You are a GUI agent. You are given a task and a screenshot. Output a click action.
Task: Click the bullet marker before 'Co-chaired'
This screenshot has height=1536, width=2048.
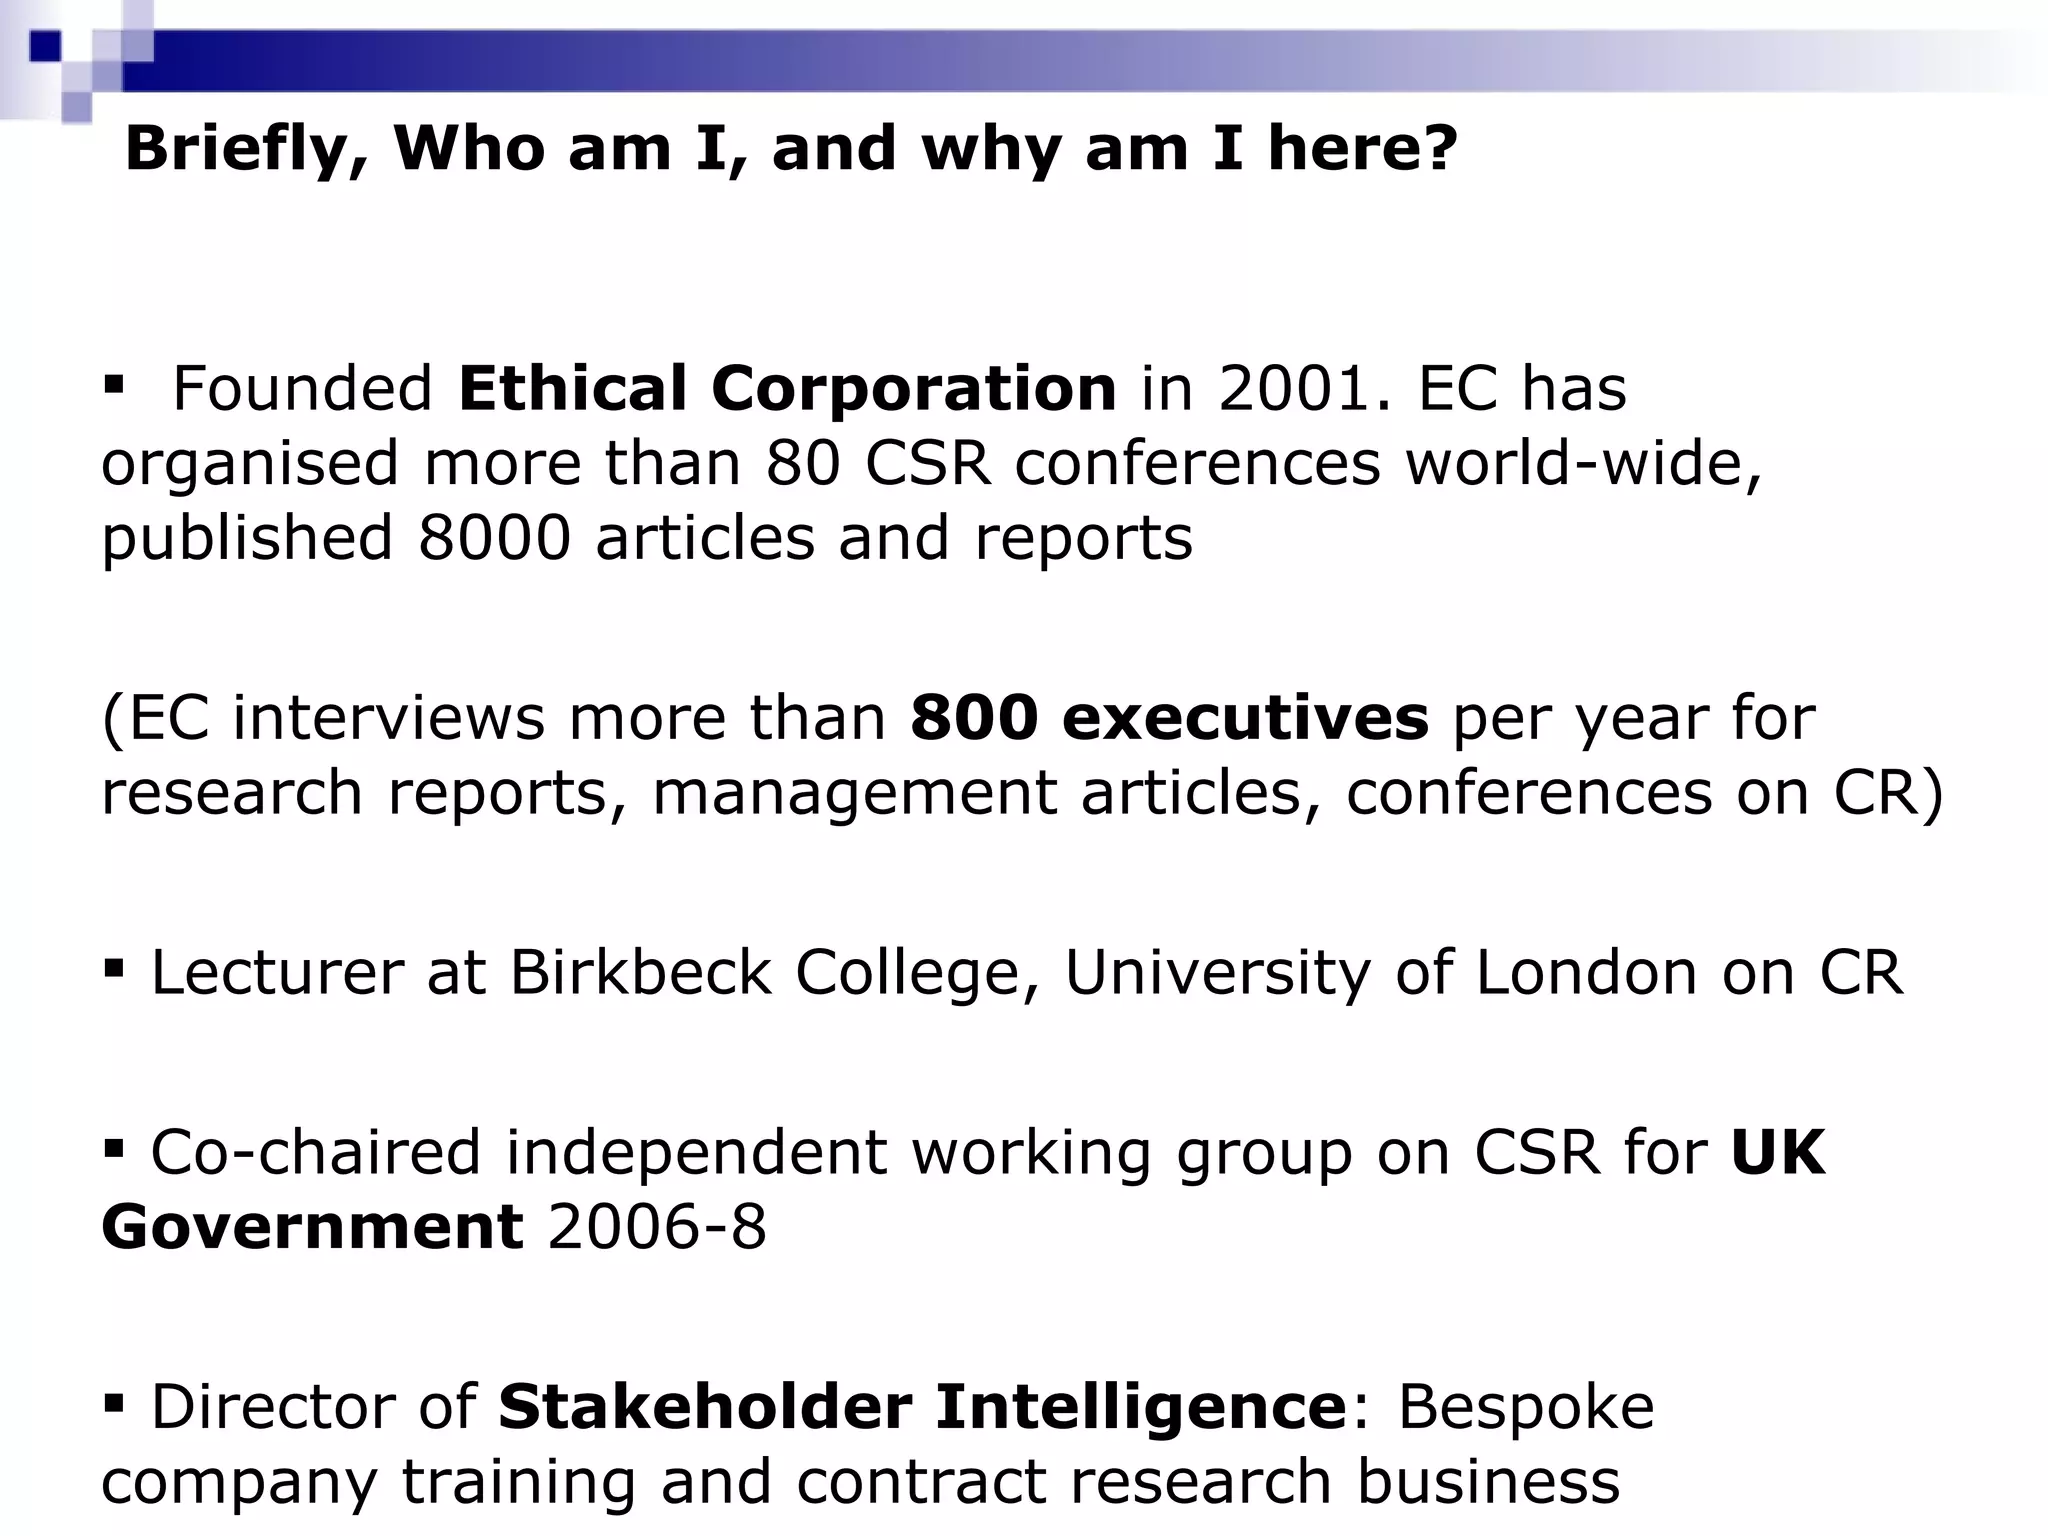tap(112, 1145)
